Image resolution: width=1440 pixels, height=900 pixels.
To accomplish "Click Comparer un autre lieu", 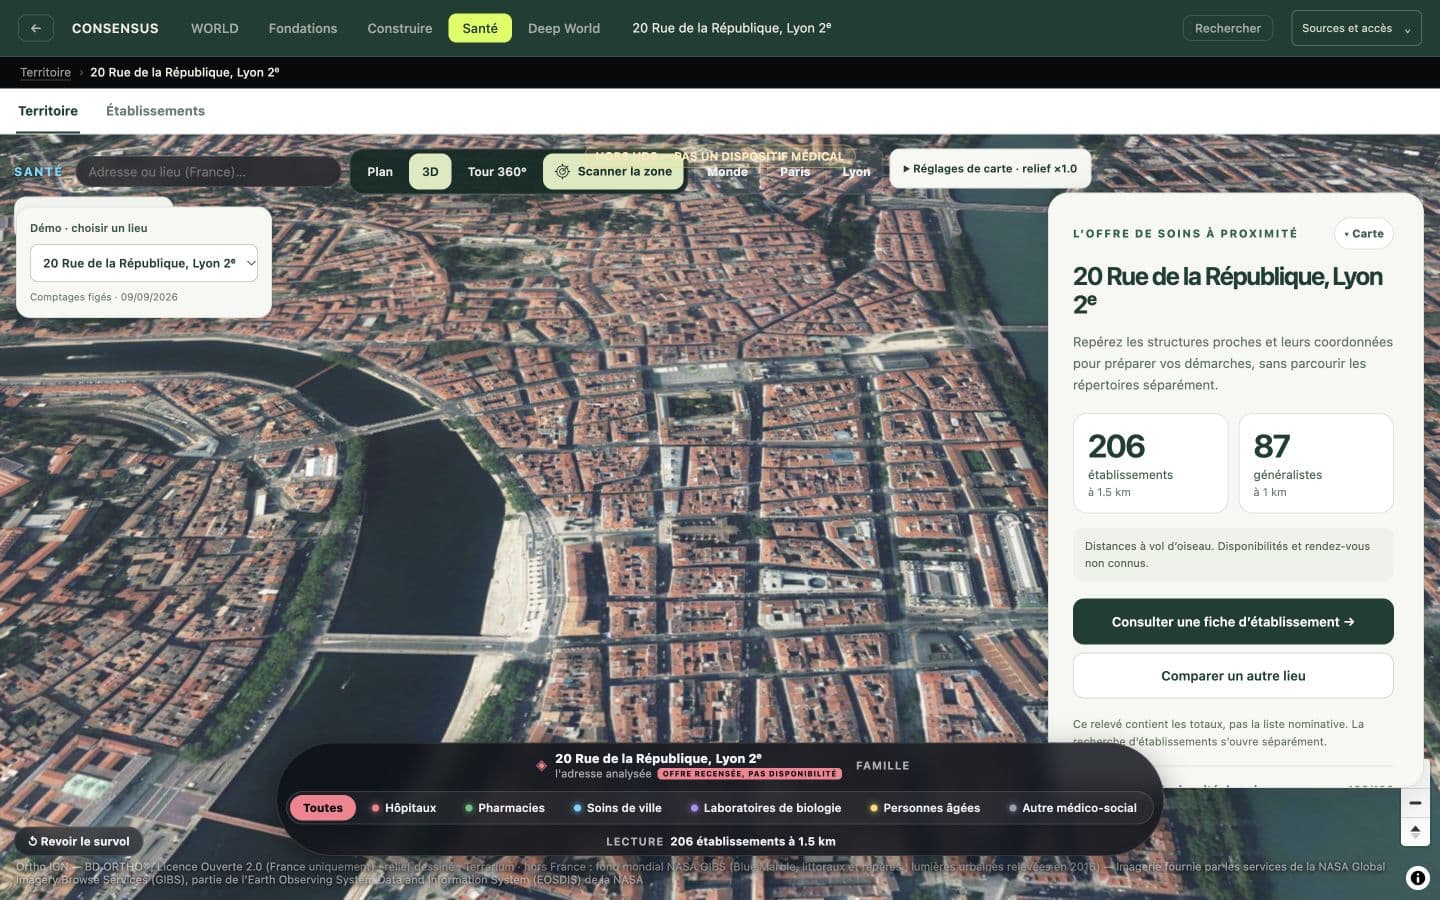I will coord(1233,676).
